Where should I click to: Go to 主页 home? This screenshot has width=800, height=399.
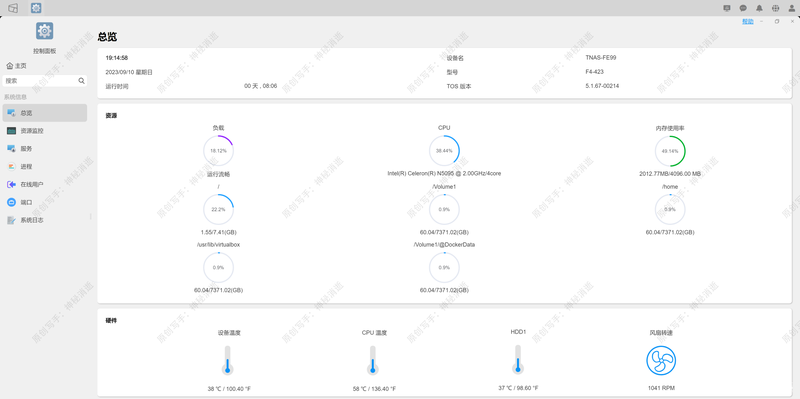coord(16,66)
